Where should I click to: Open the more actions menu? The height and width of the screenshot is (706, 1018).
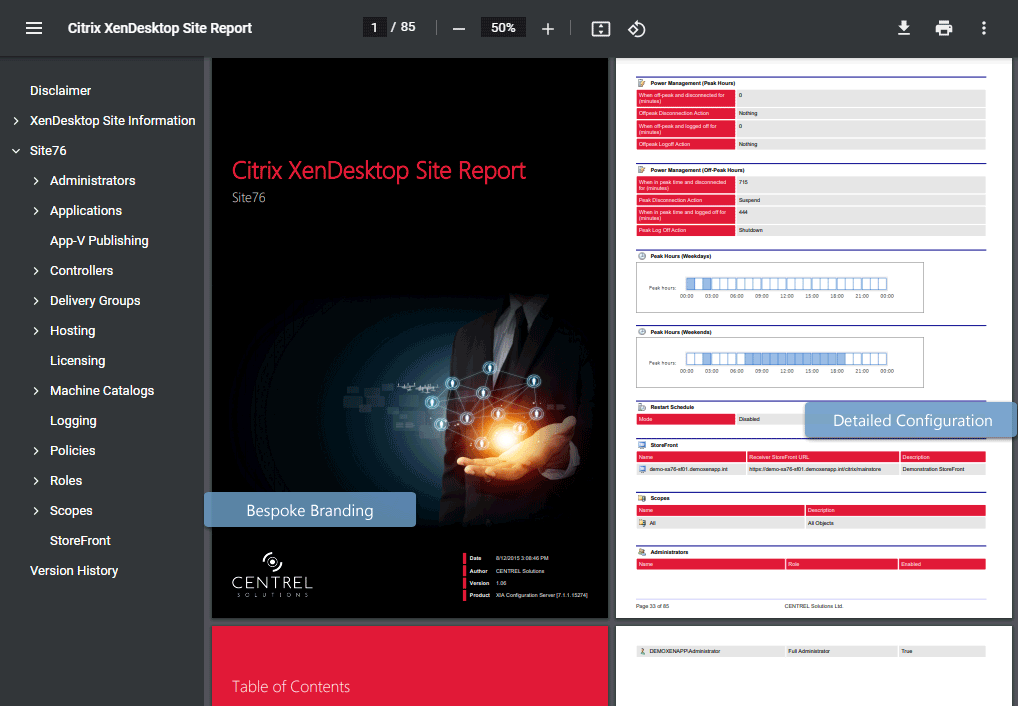(984, 28)
